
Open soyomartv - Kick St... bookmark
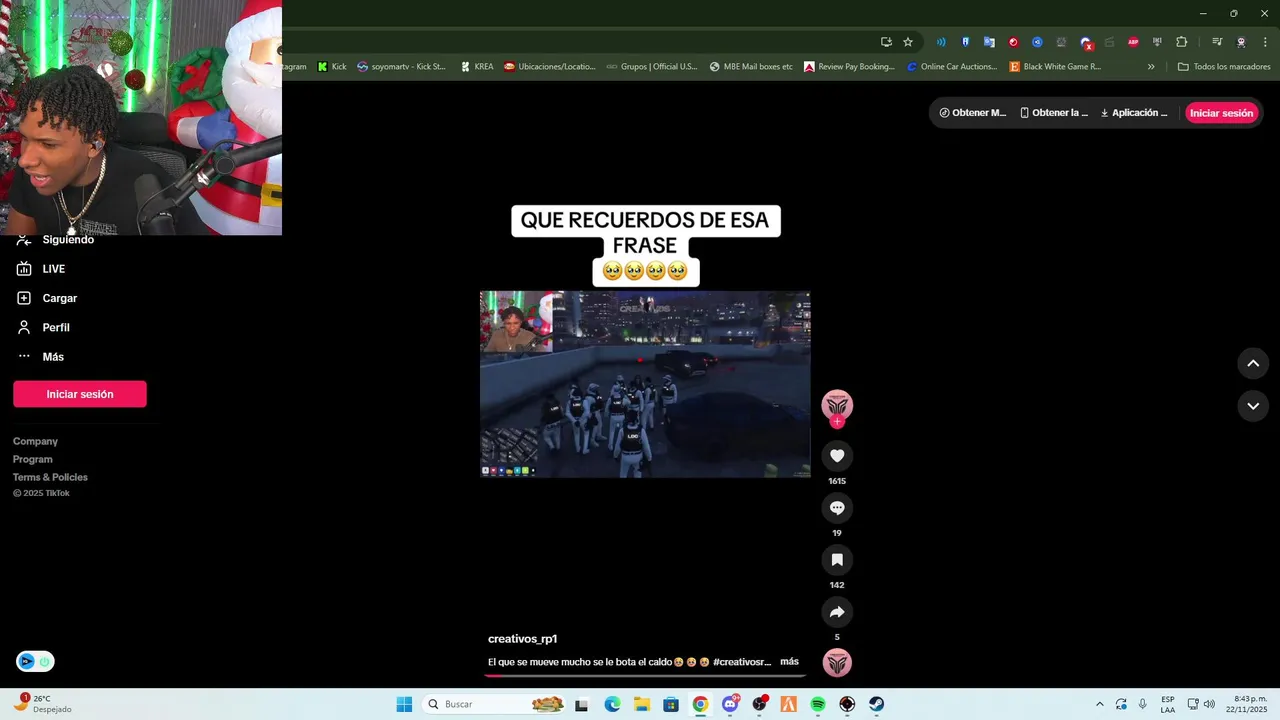(402, 67)
